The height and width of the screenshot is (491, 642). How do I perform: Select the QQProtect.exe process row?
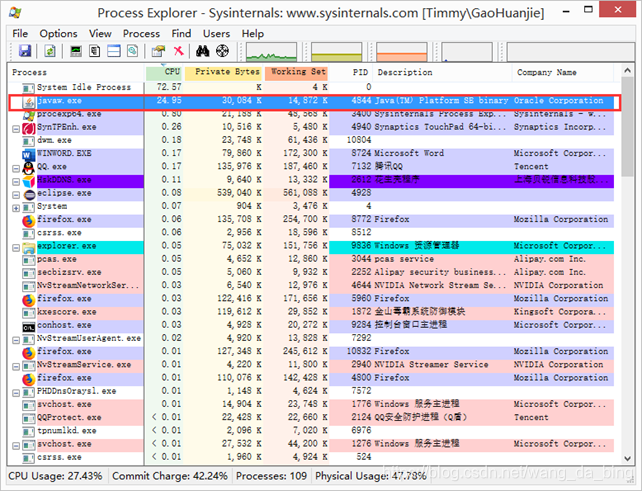click(x=311, y=417)
